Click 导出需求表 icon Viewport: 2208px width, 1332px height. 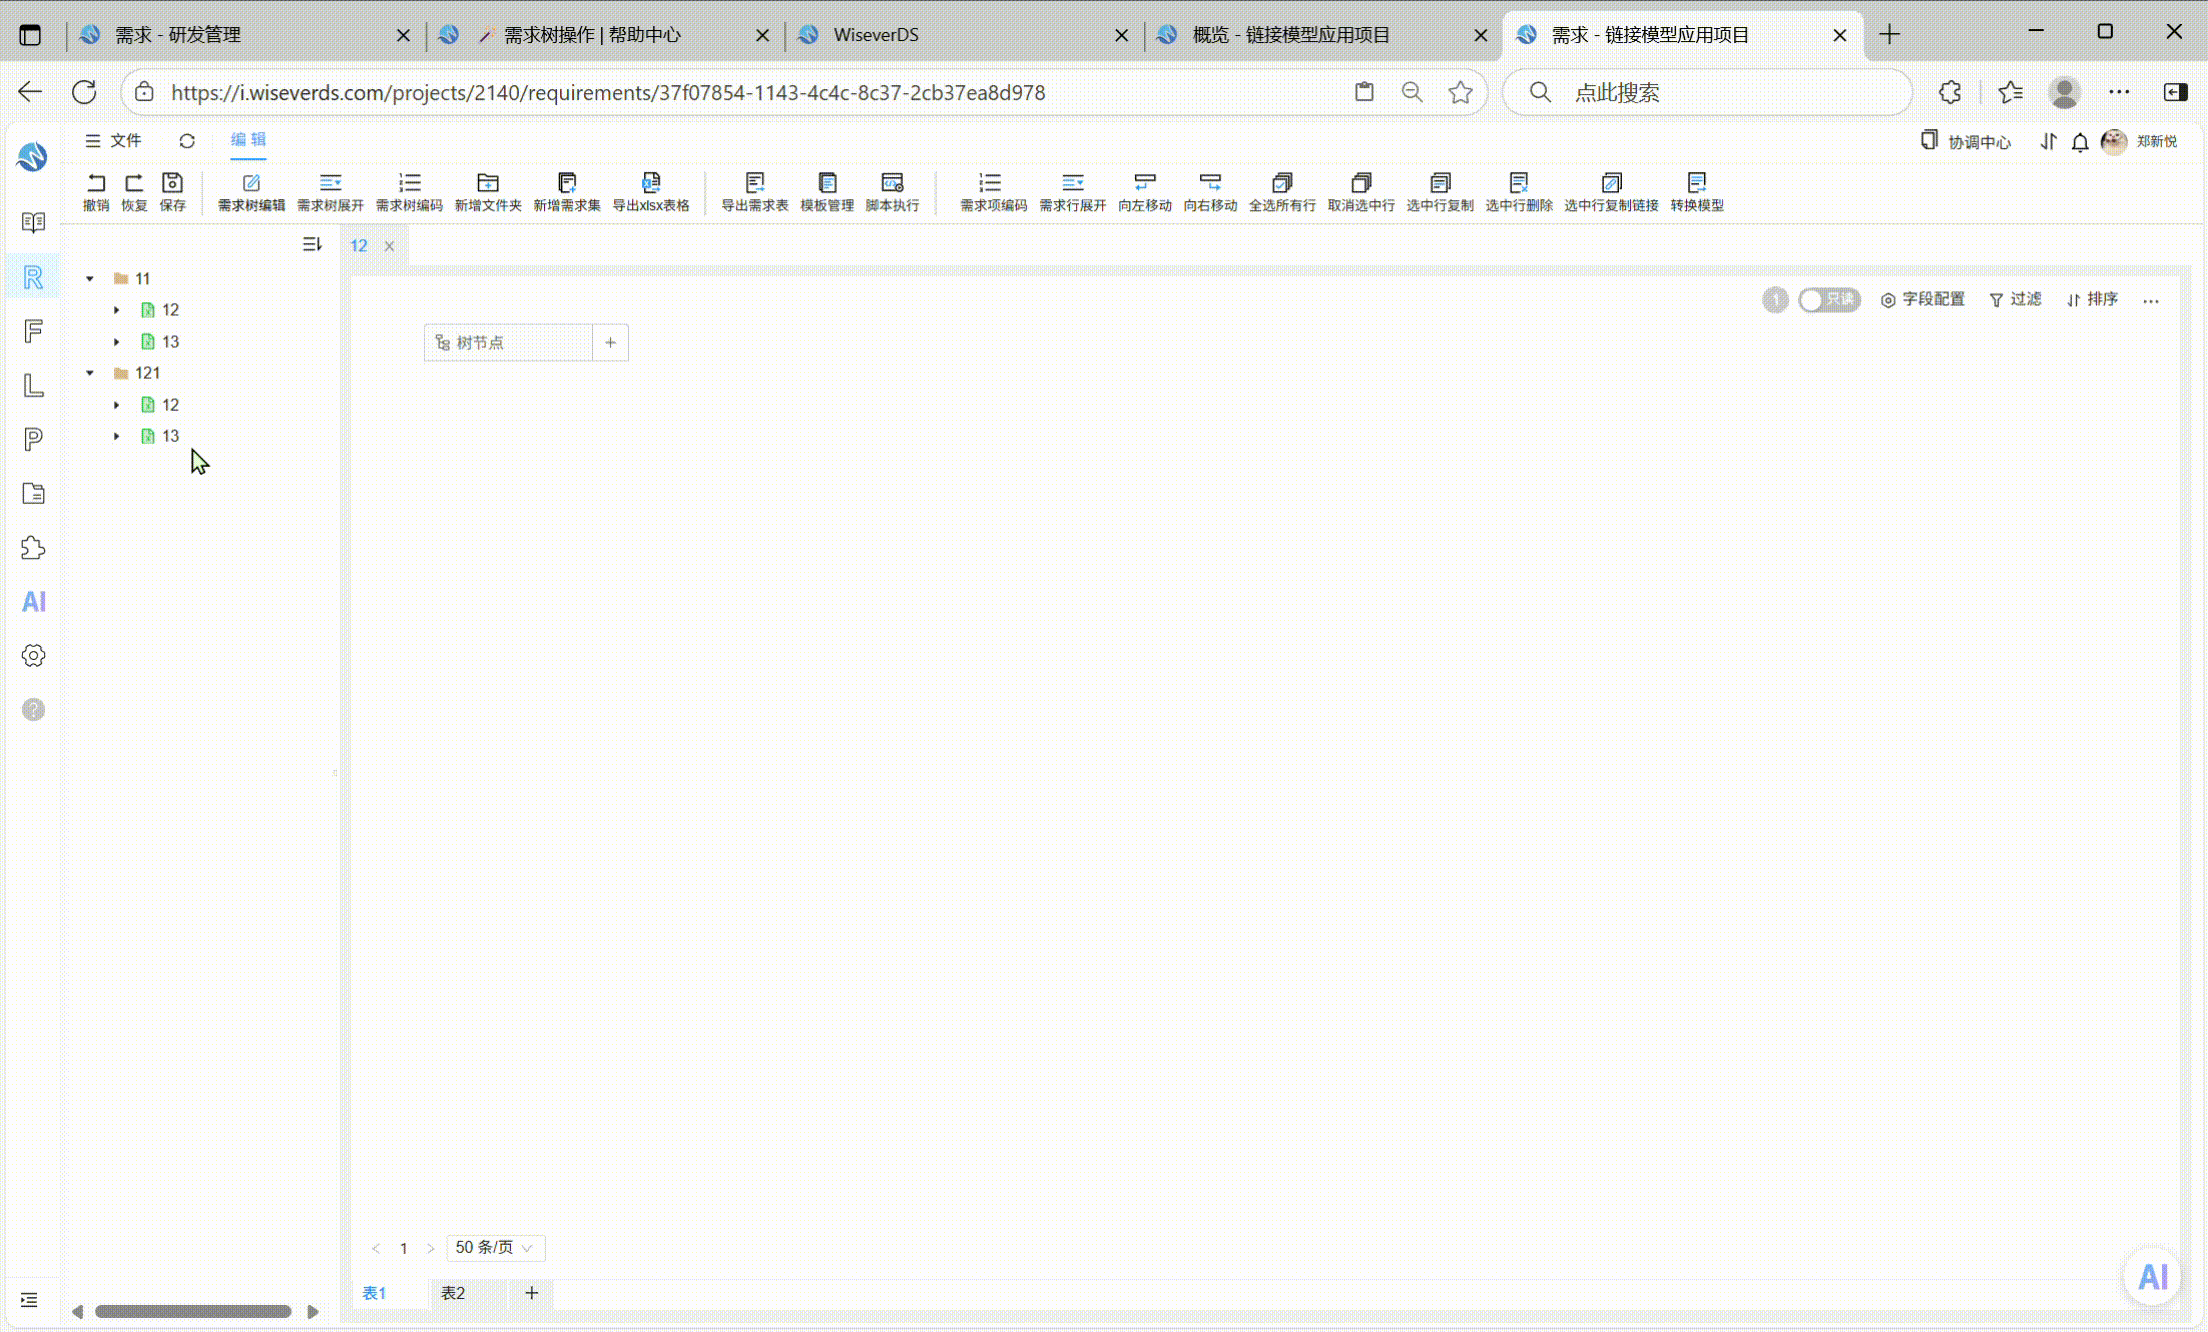click(x=755, y=183)
